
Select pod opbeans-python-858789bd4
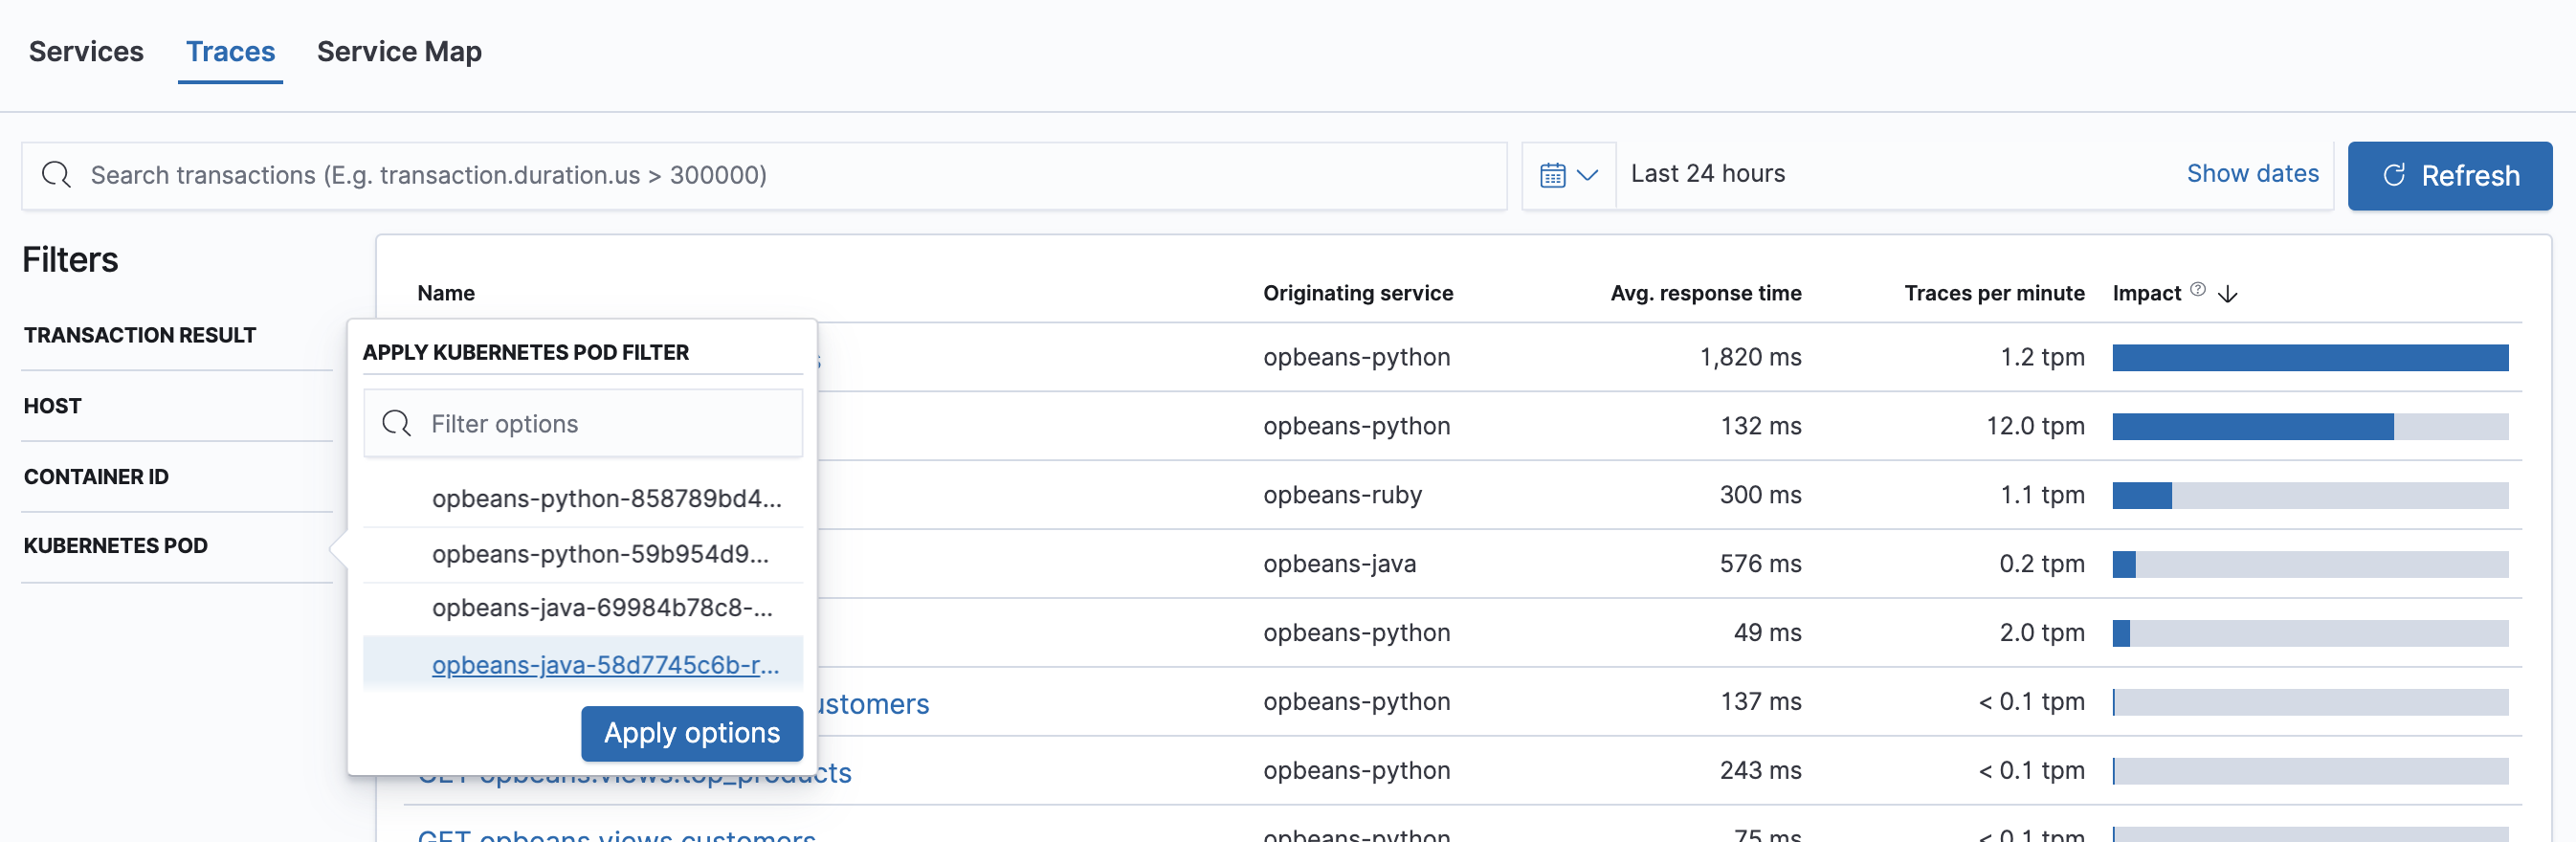pos(605,498)
